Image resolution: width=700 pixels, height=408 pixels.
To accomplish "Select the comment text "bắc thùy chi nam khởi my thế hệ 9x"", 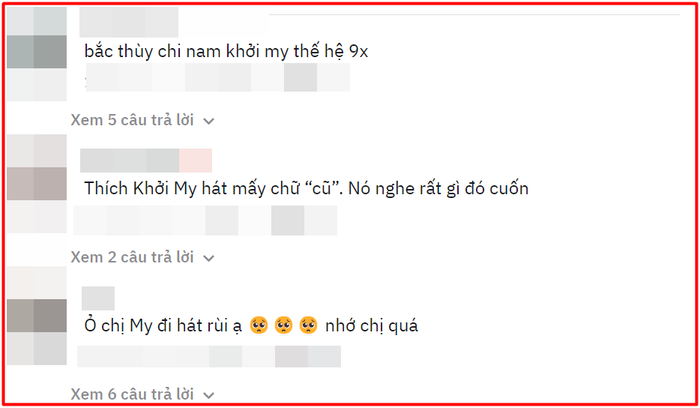I will point(226,51).
